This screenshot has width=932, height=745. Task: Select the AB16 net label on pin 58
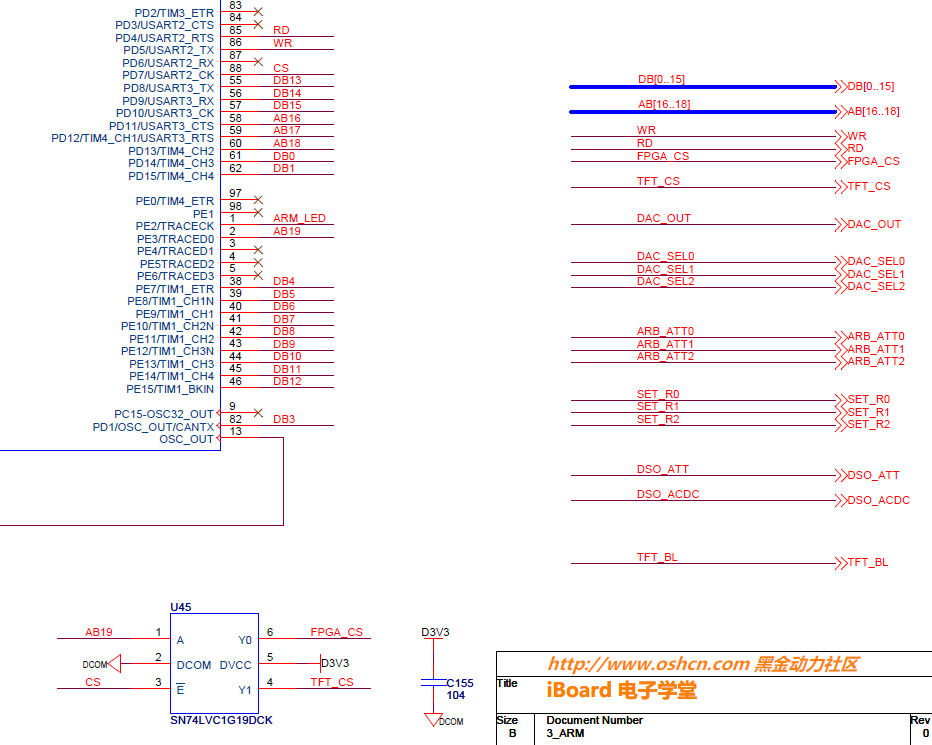(x=287, y=118)
